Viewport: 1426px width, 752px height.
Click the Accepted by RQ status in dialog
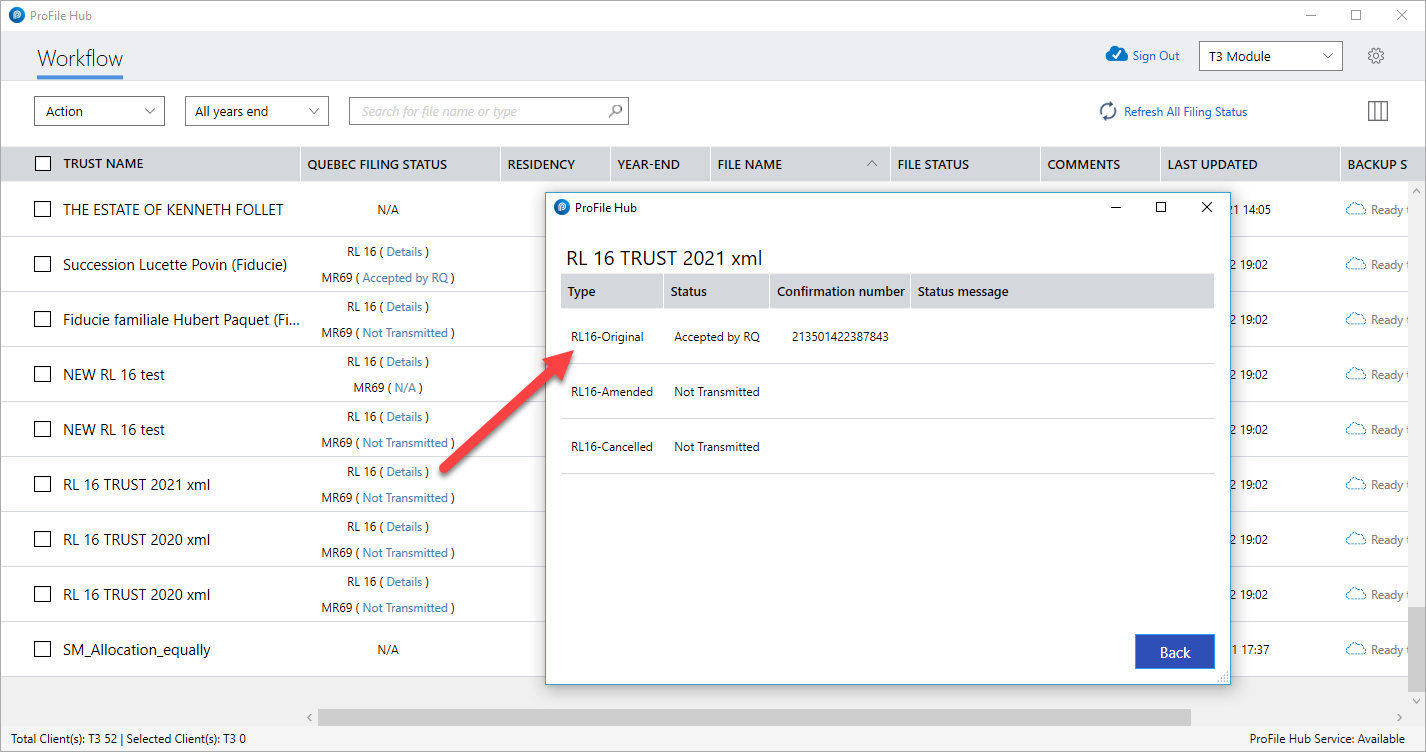(x=717, y=337)
